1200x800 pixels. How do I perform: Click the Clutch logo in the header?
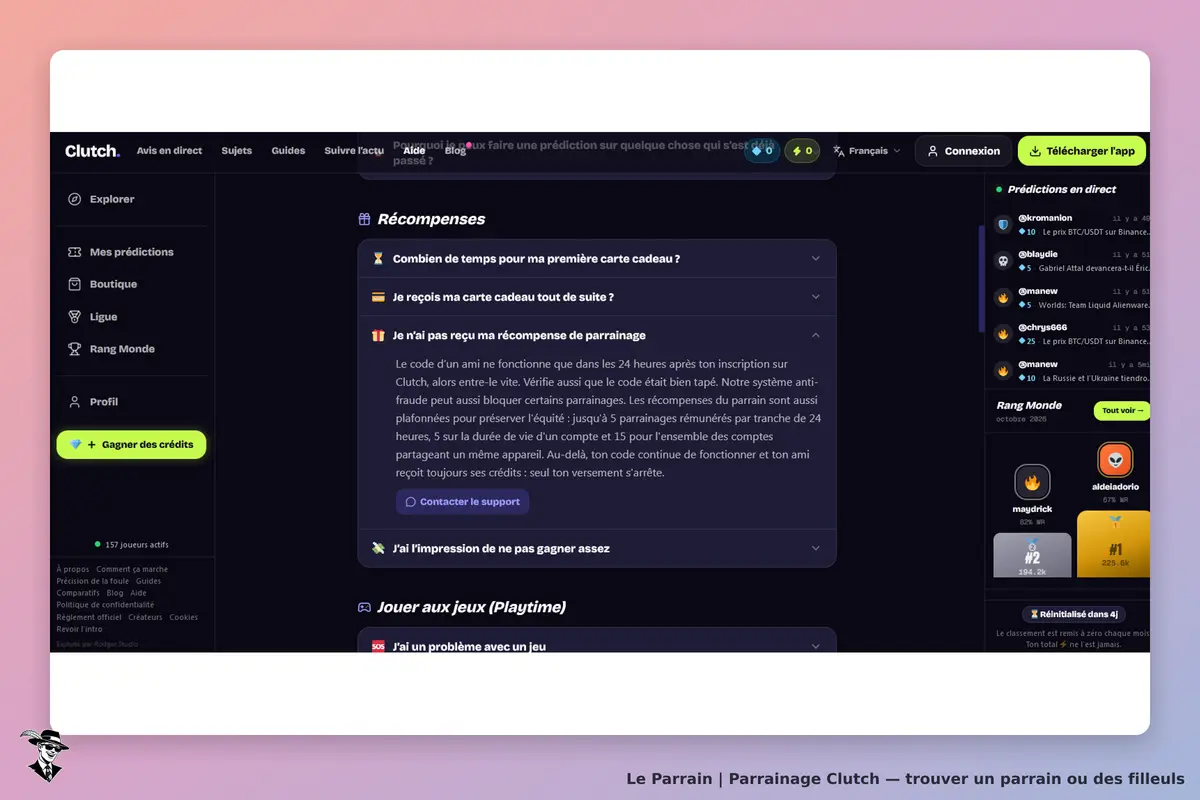coord(92,151)
